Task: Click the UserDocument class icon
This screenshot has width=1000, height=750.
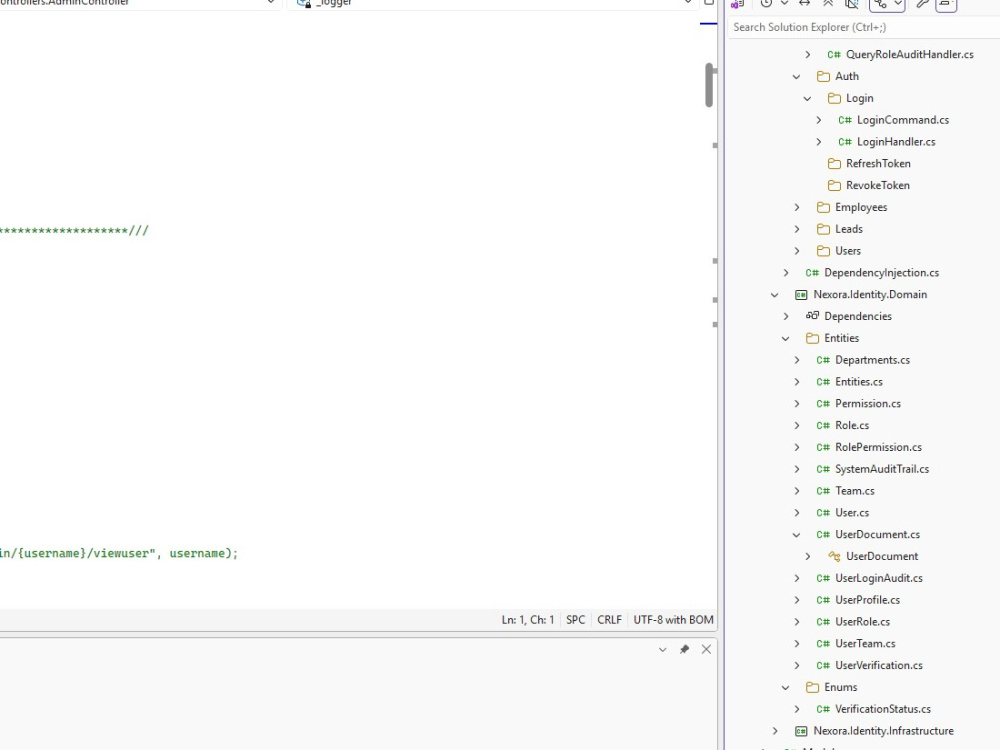Action: click(834, 556)
